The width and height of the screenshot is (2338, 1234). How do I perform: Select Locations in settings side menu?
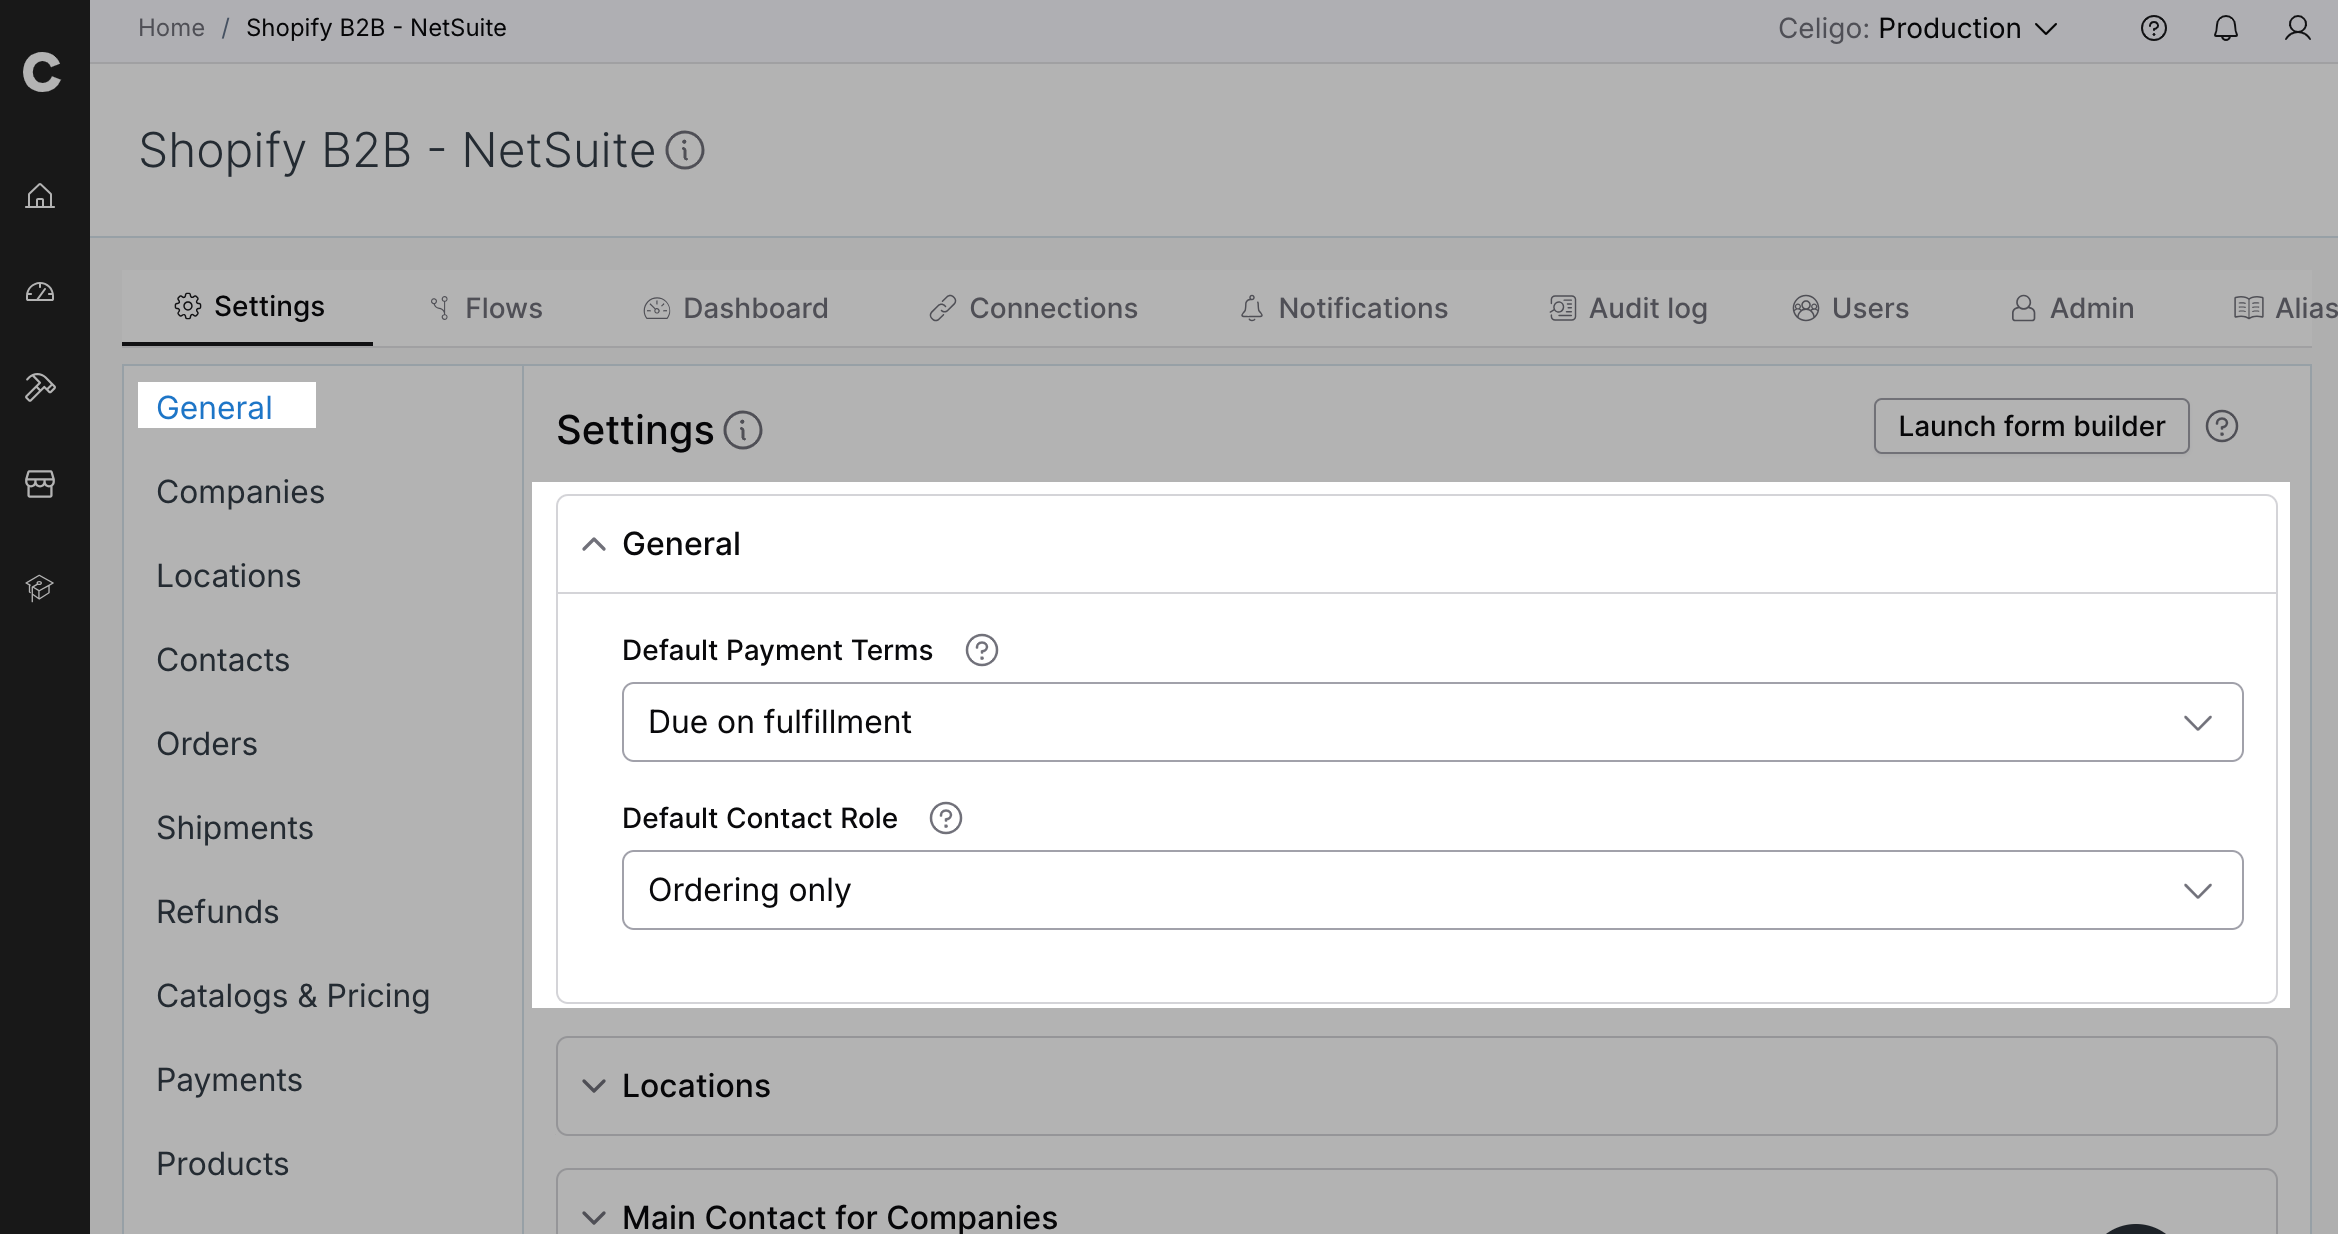(x=228, y=576)
